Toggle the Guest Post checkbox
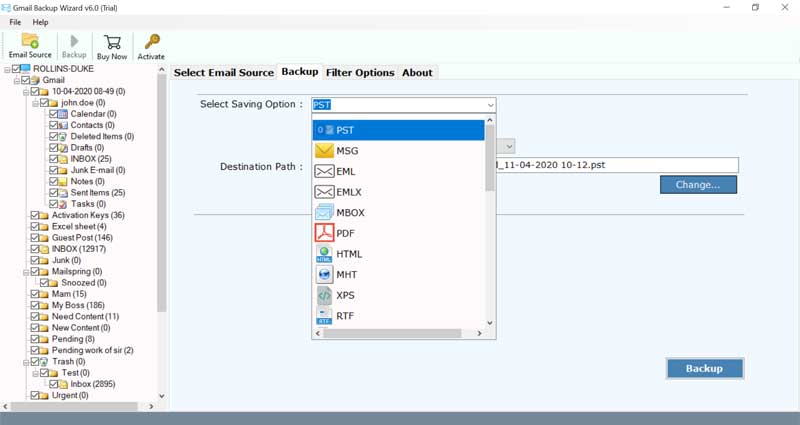800x425 pixels. 35,237
